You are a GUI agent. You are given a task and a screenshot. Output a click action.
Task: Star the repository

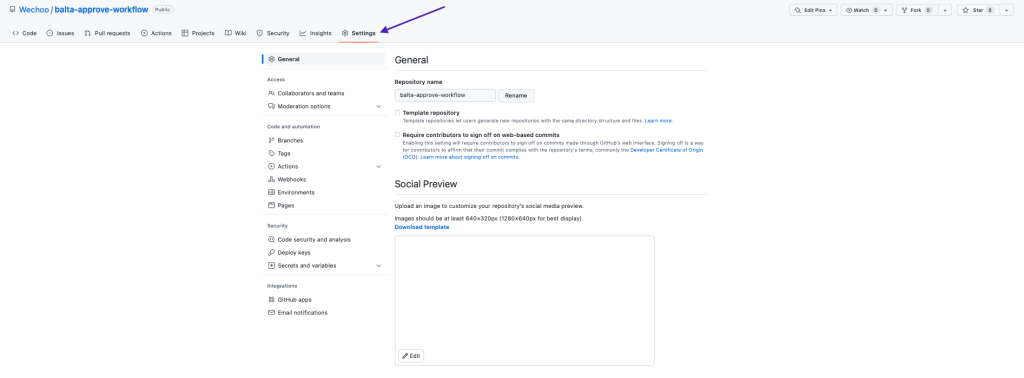977,10
